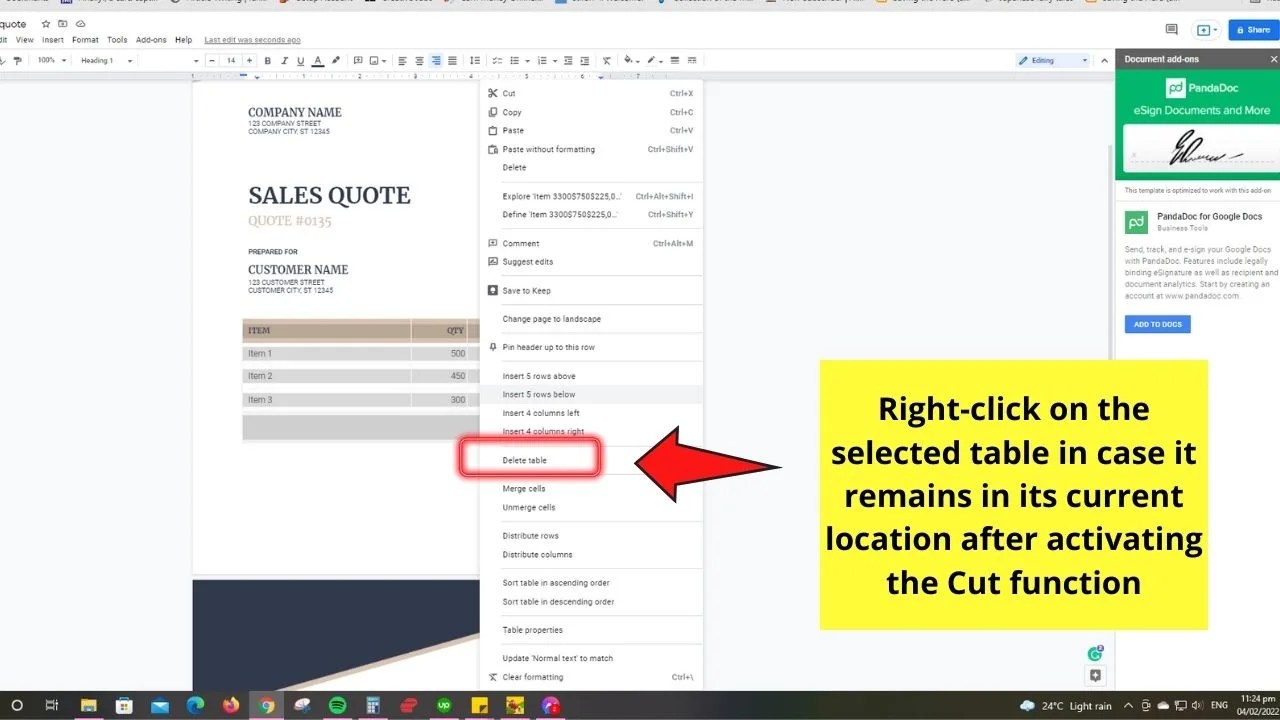Open the Add-ons menu
The height and width of the screenshot is (720, 1280).
click(151, 39)
